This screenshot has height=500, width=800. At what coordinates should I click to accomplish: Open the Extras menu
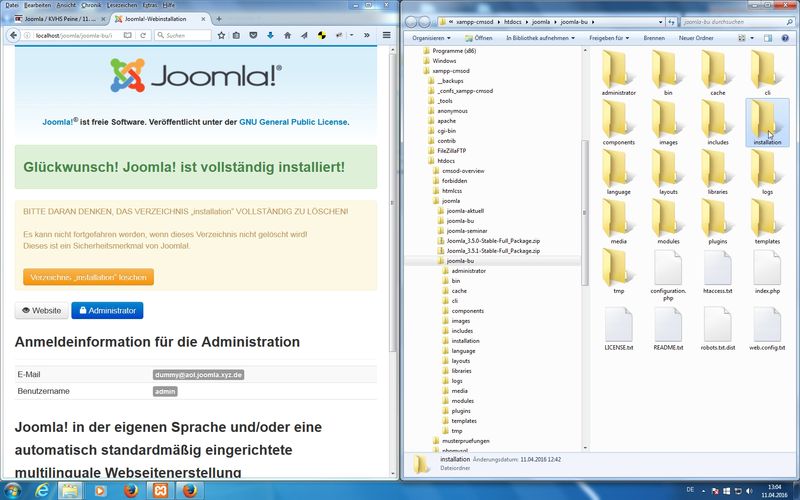click(149, 5)
